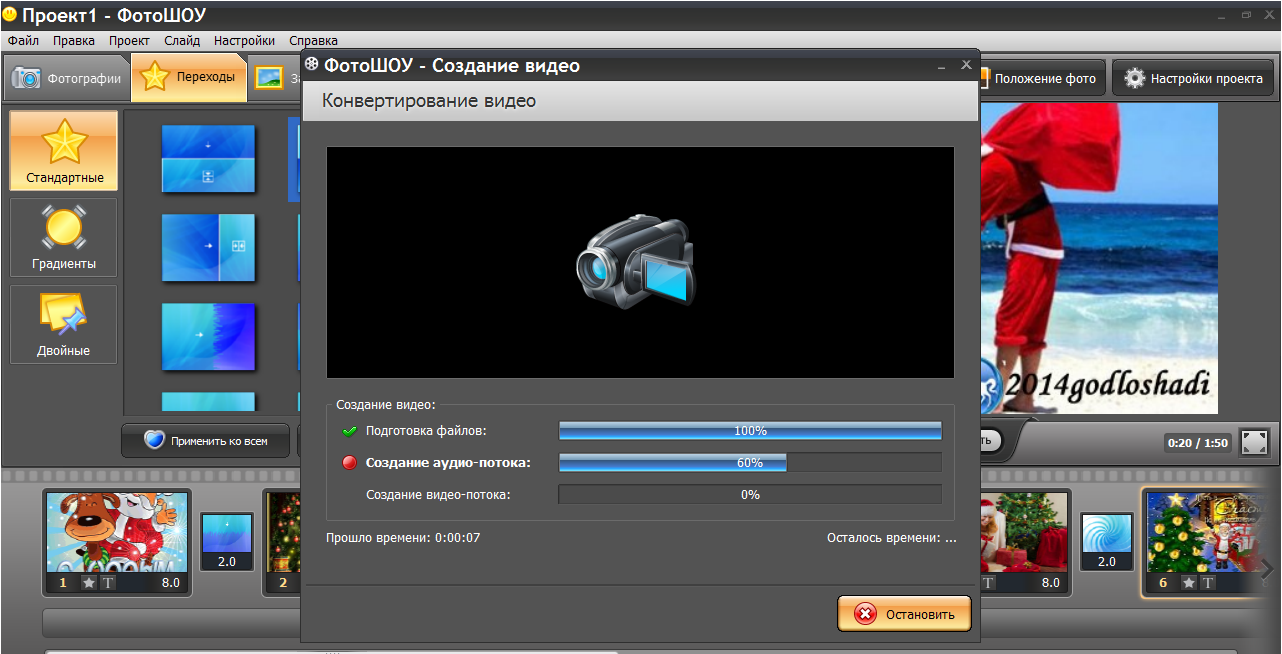Screen dimensions: 1282x654
Task: Select the Двойные transitions category
Action: pos(64,324)
